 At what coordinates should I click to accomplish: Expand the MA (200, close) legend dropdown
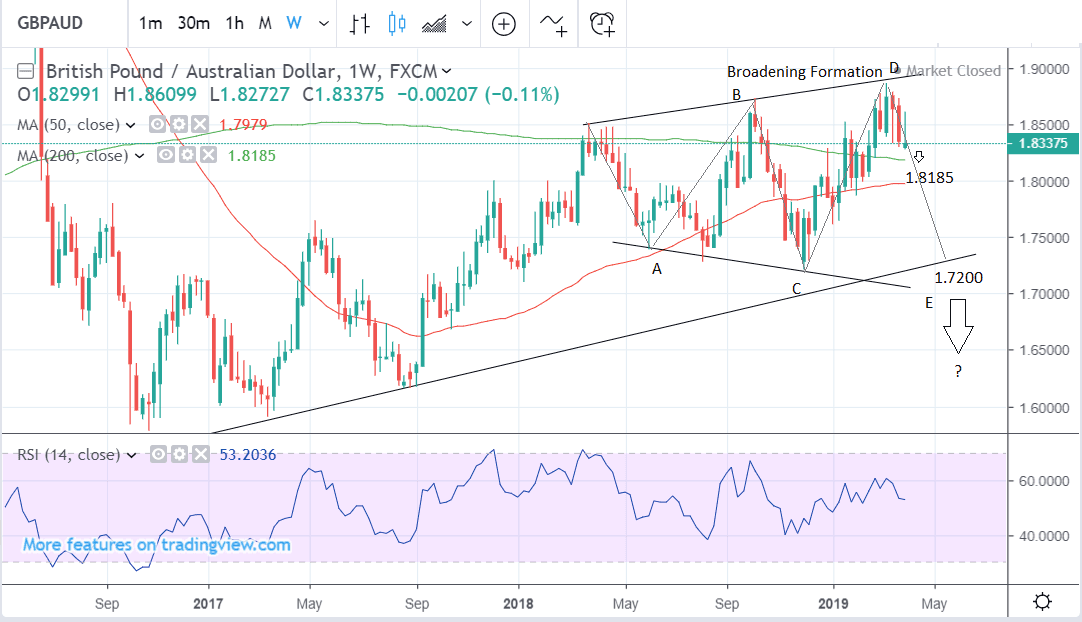pyautogui.click(x=137, y=155)
